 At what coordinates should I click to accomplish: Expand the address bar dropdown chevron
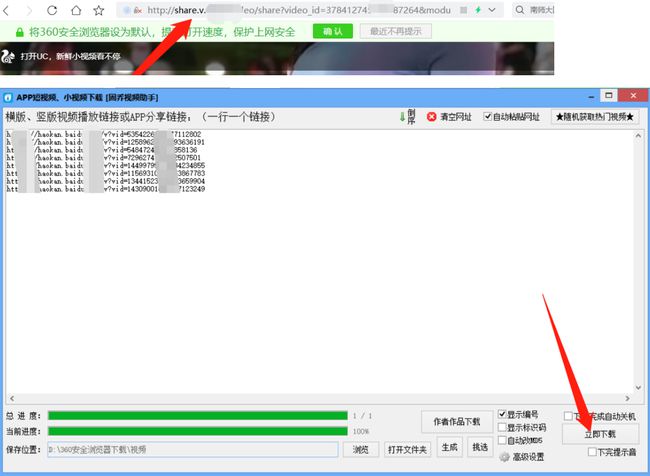point(492,10)
